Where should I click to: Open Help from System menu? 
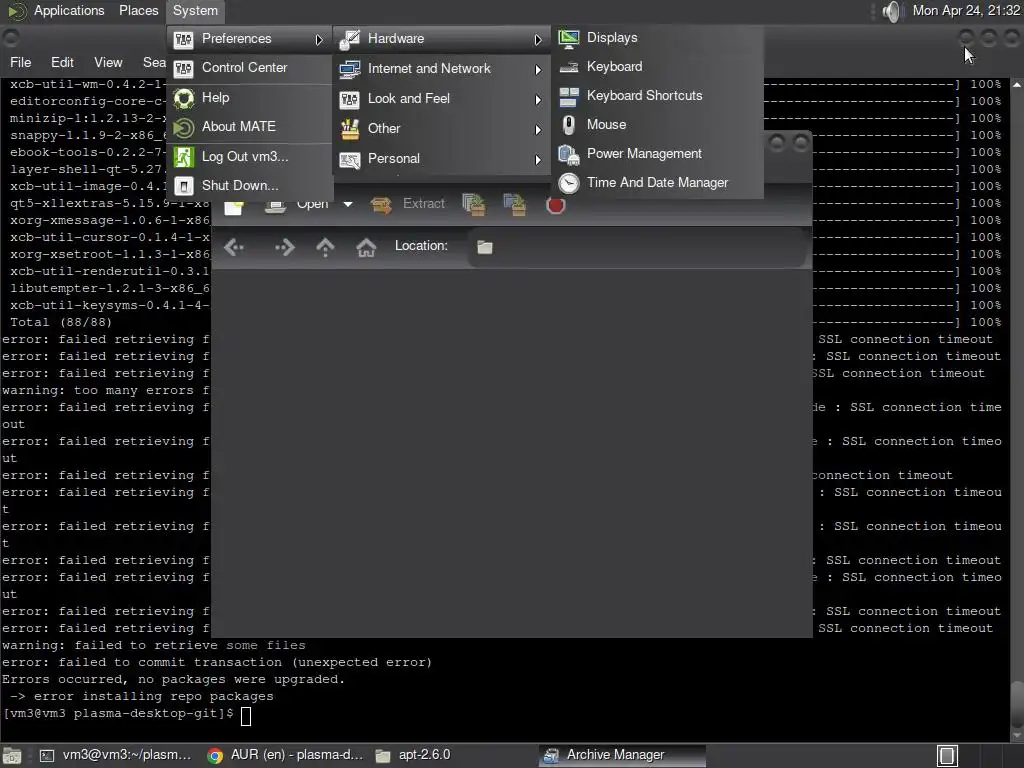pos(250,97)
